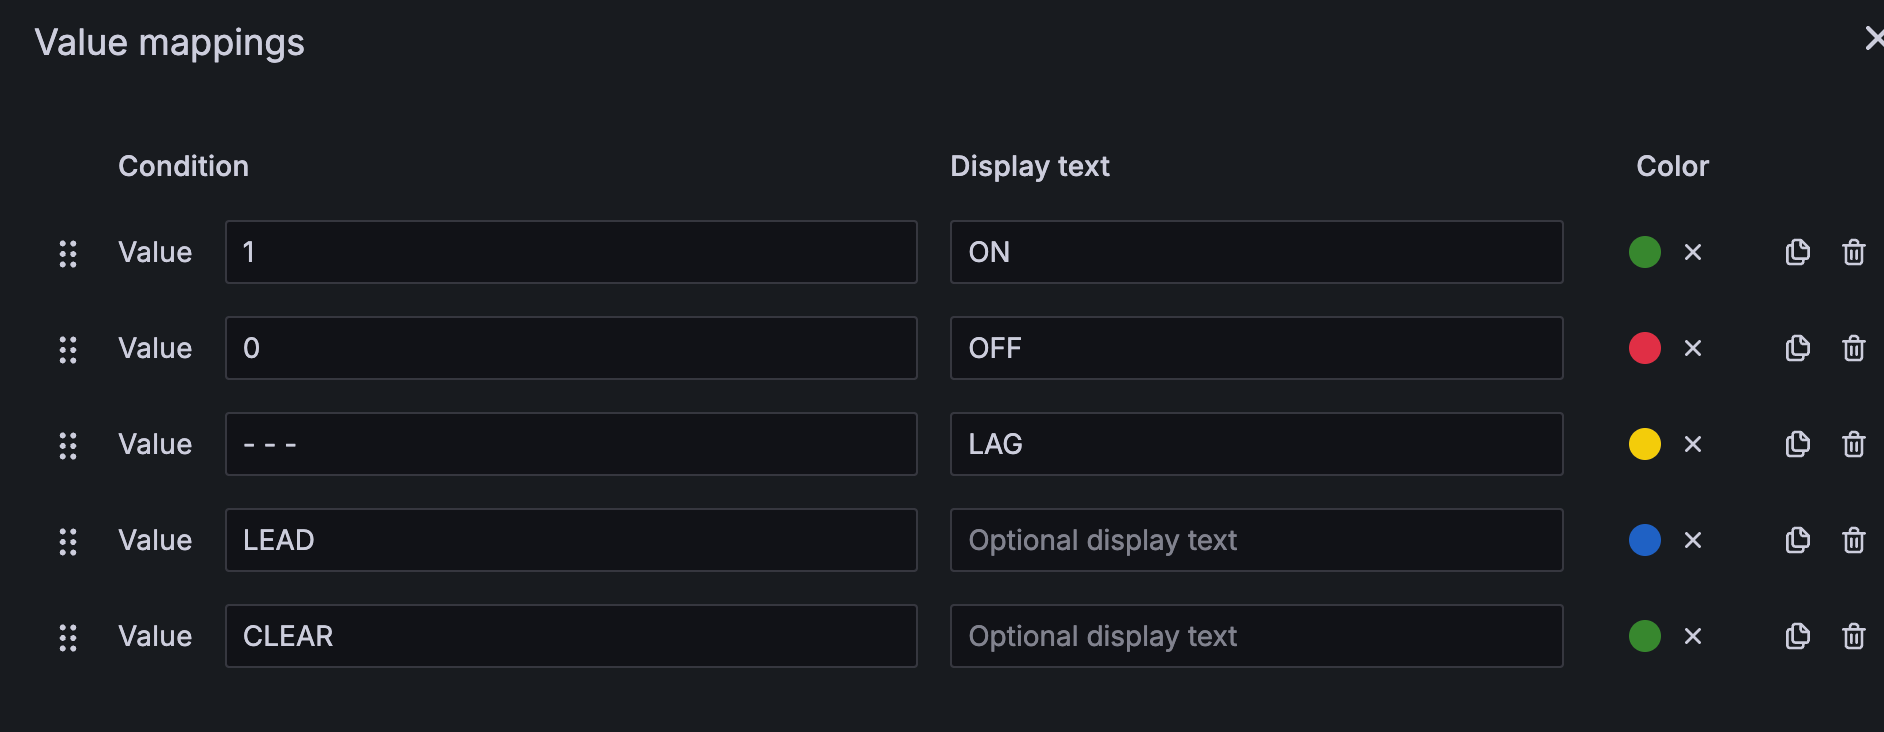Duplicate the LEAD mapping row
Viewport: 1884px width, 732px height.
point(1797,540)
